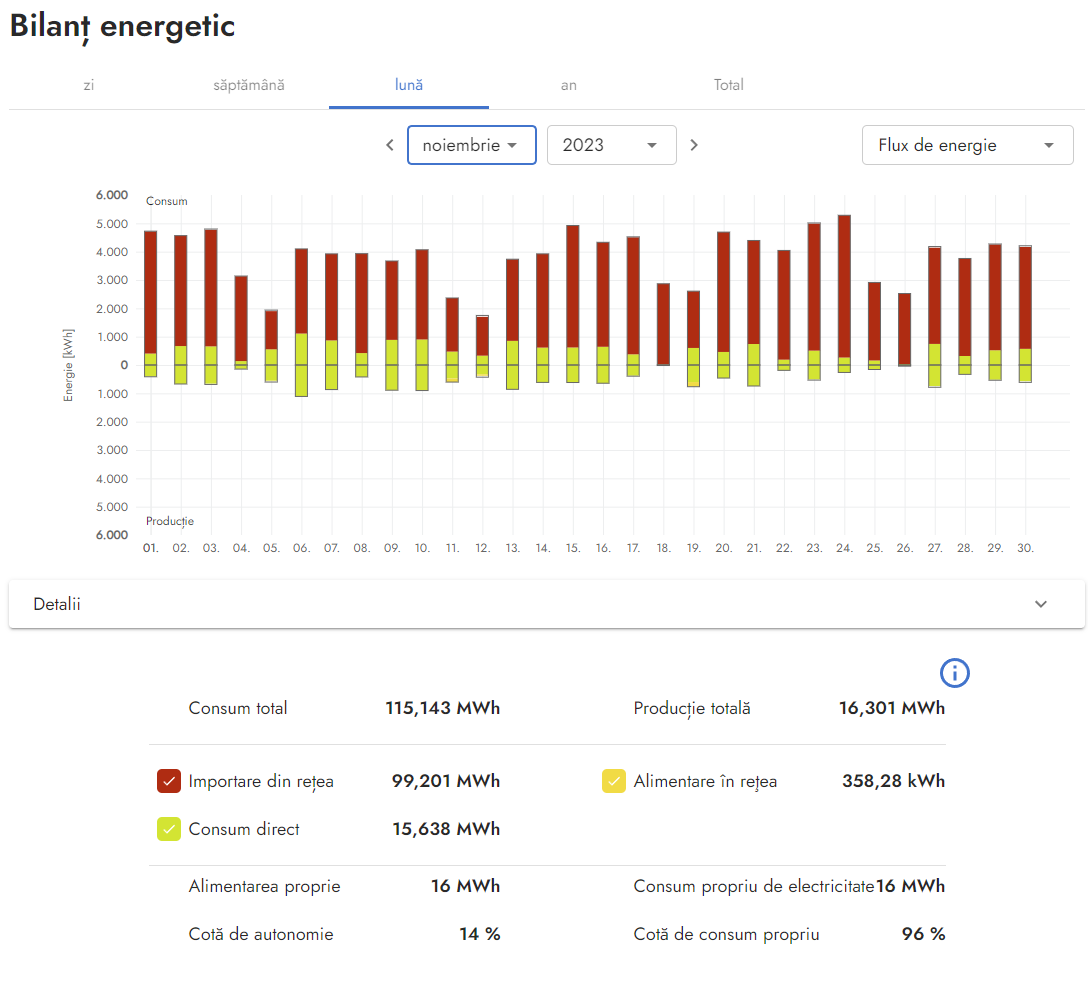Open the noiembrie month dropdown
This screenshot has width=1088, height=982.
point(471,145)
